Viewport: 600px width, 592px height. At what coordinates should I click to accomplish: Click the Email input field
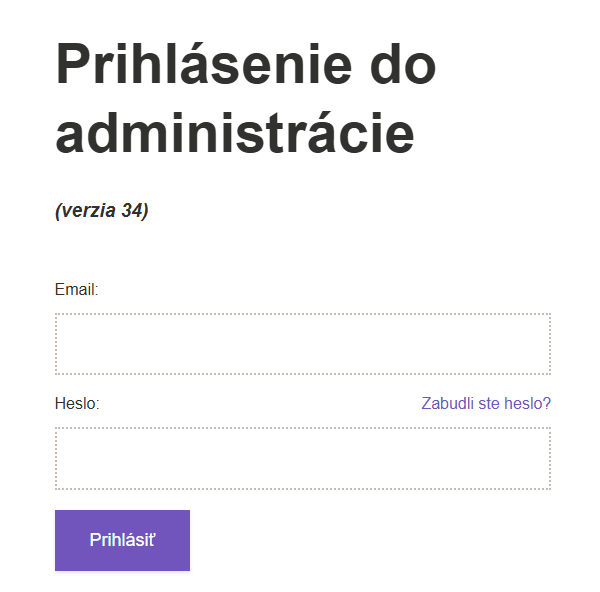[x=302, y=344]
